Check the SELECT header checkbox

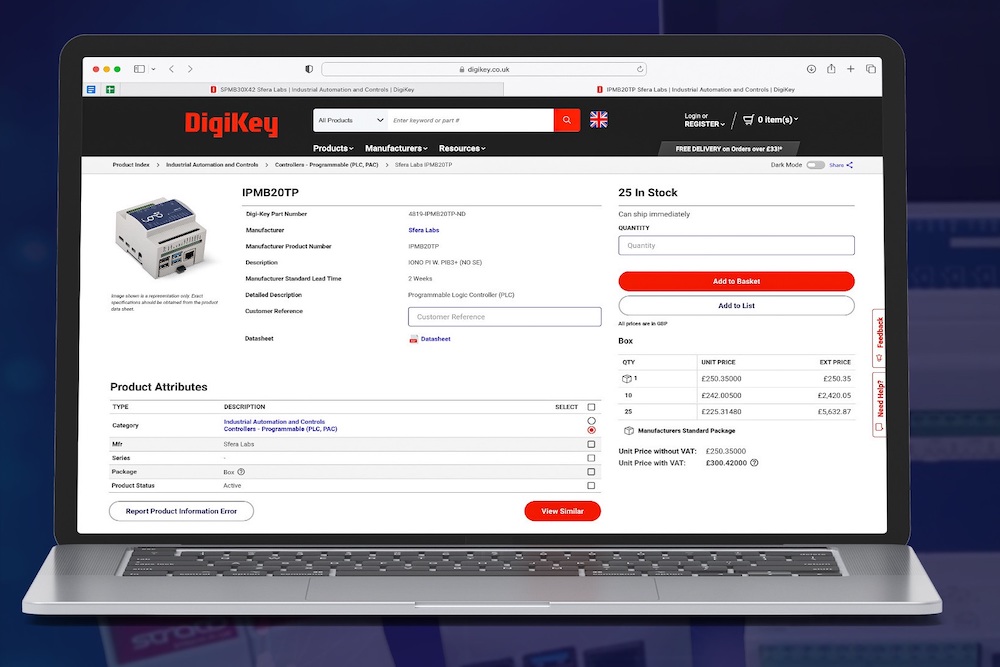pyautogui.click(x=591, y=407)
